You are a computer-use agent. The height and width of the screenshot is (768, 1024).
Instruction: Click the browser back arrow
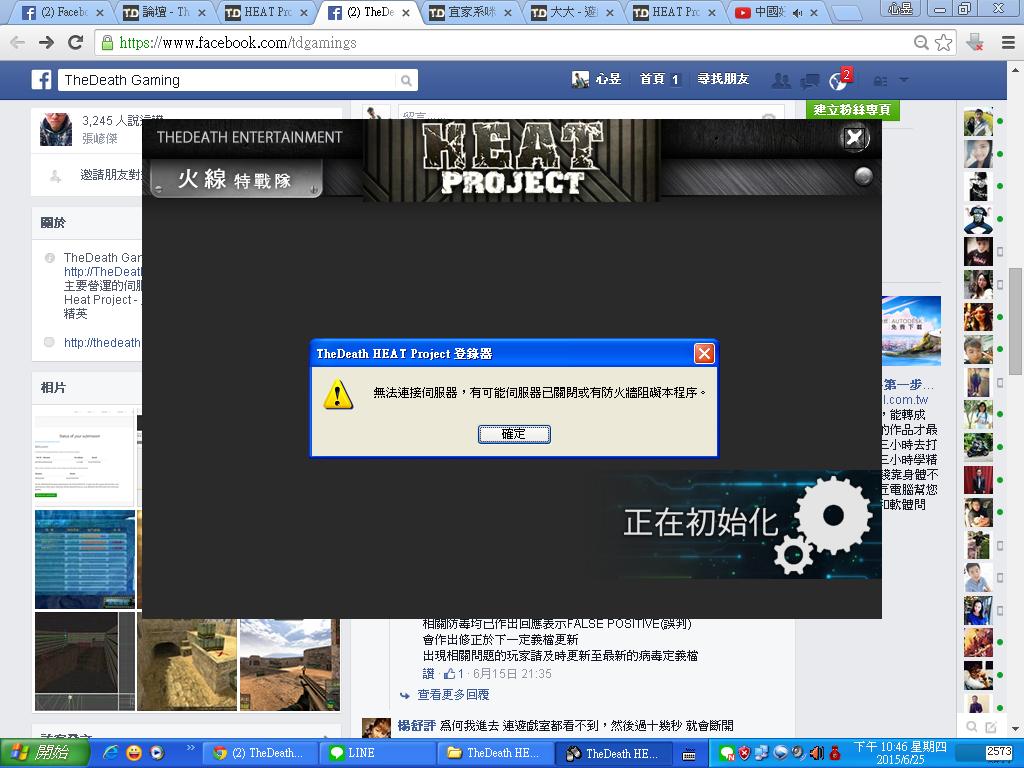[18, 43]
